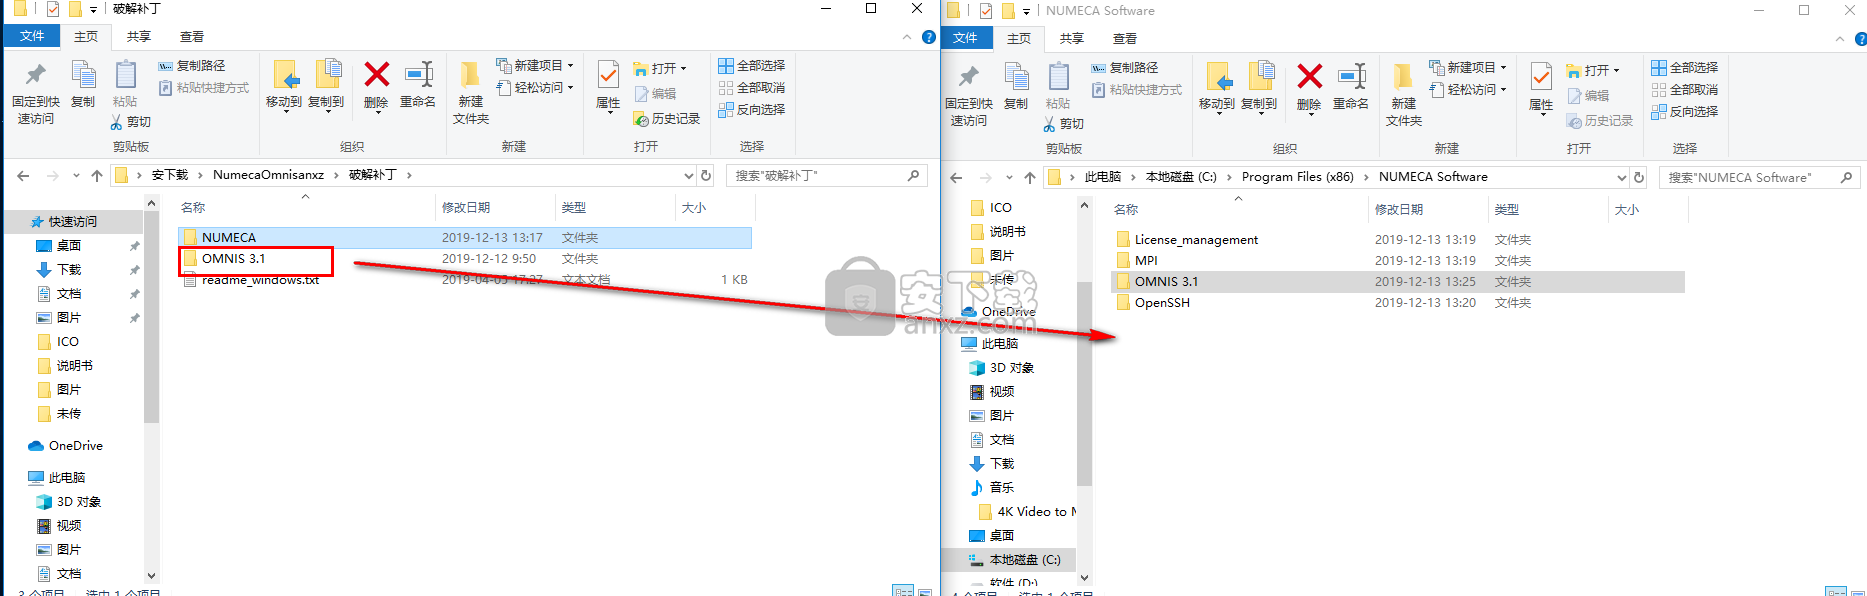Click the search box in 破解补丁 window
Viewport: 1867px width, 596px height.
(826, 175)
